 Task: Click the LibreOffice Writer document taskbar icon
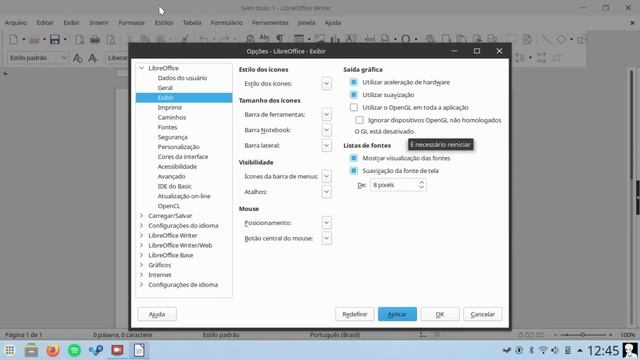139,351
